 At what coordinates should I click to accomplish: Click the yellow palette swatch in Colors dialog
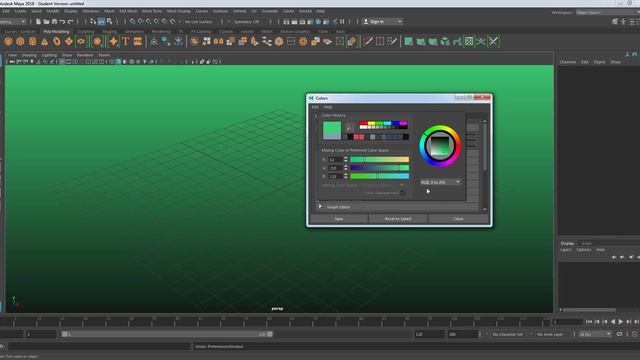[371, 124]
